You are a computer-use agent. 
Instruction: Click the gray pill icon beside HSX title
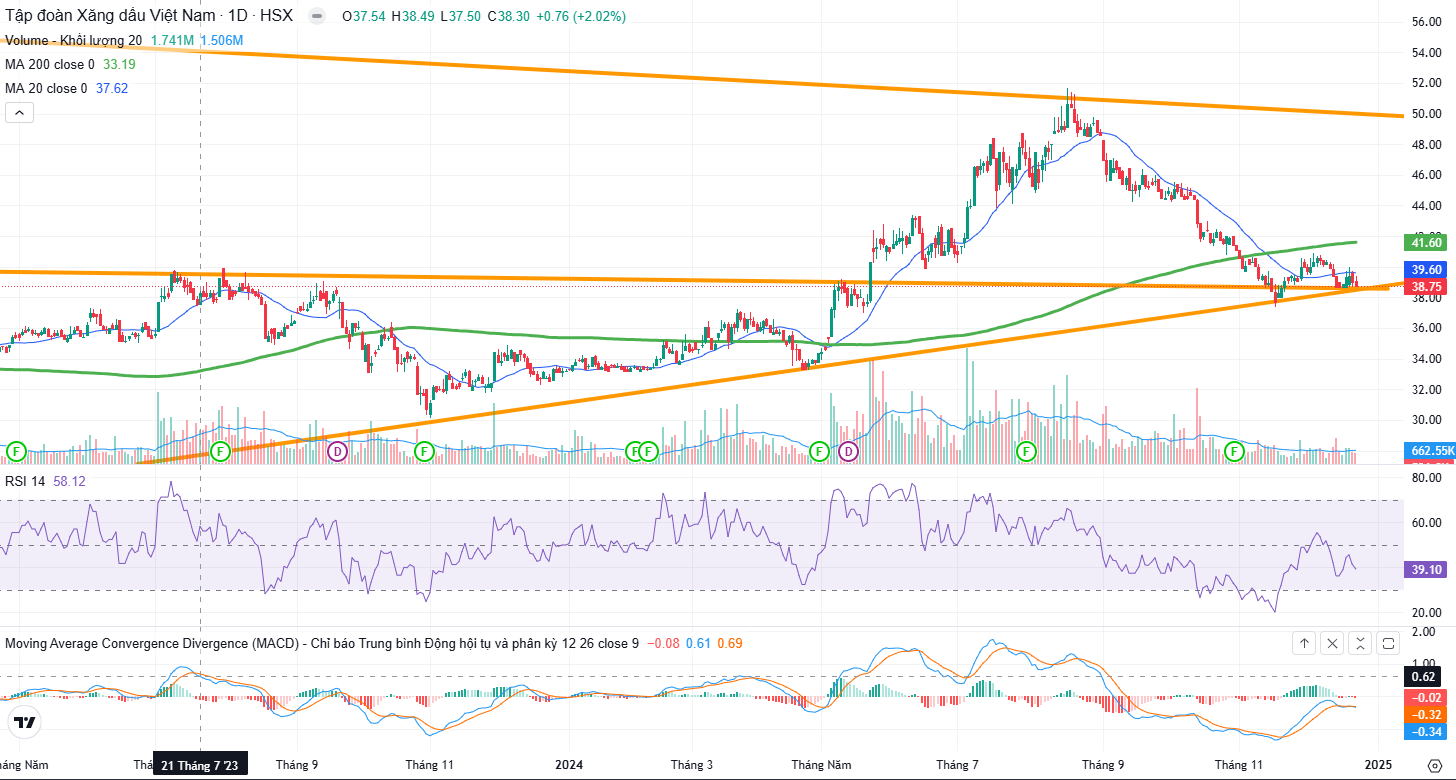317,17
